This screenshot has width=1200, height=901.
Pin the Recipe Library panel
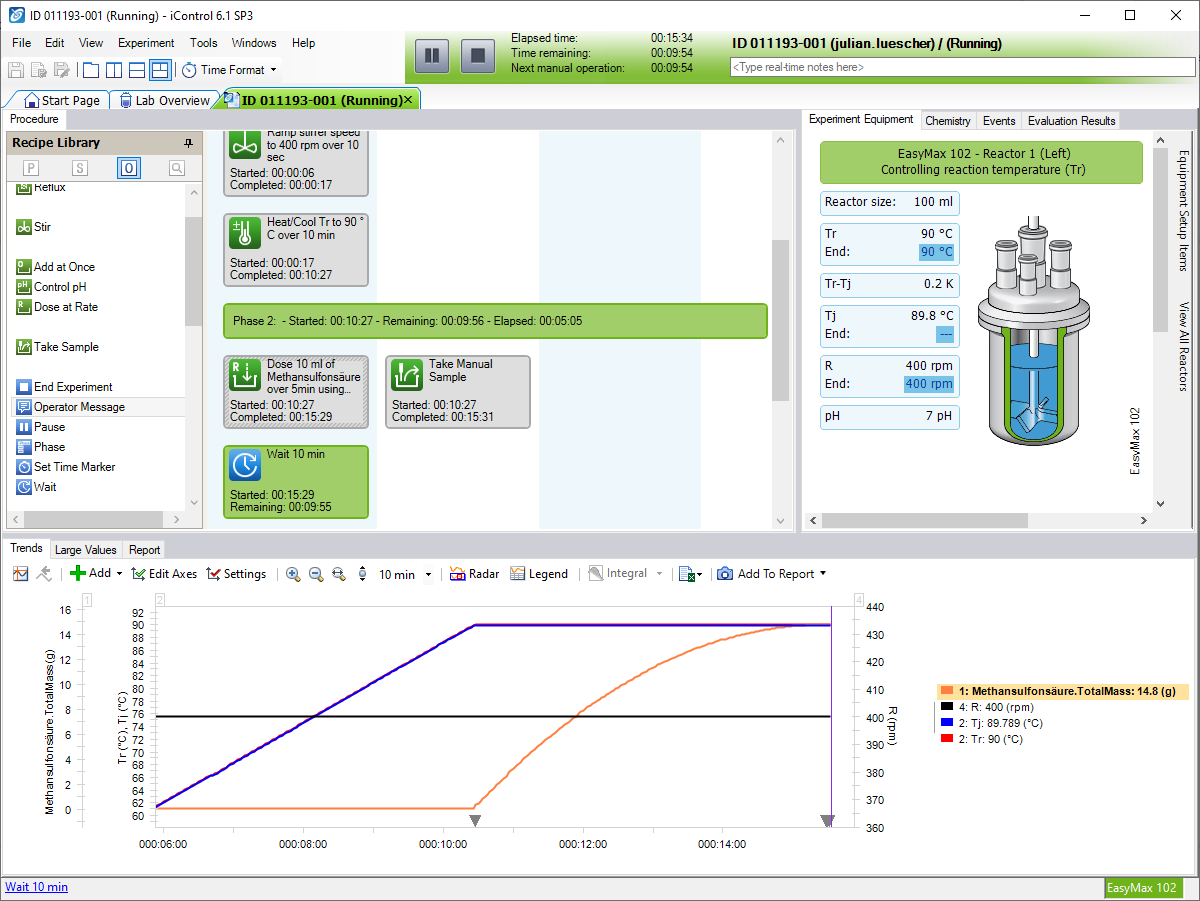(188, 143)
